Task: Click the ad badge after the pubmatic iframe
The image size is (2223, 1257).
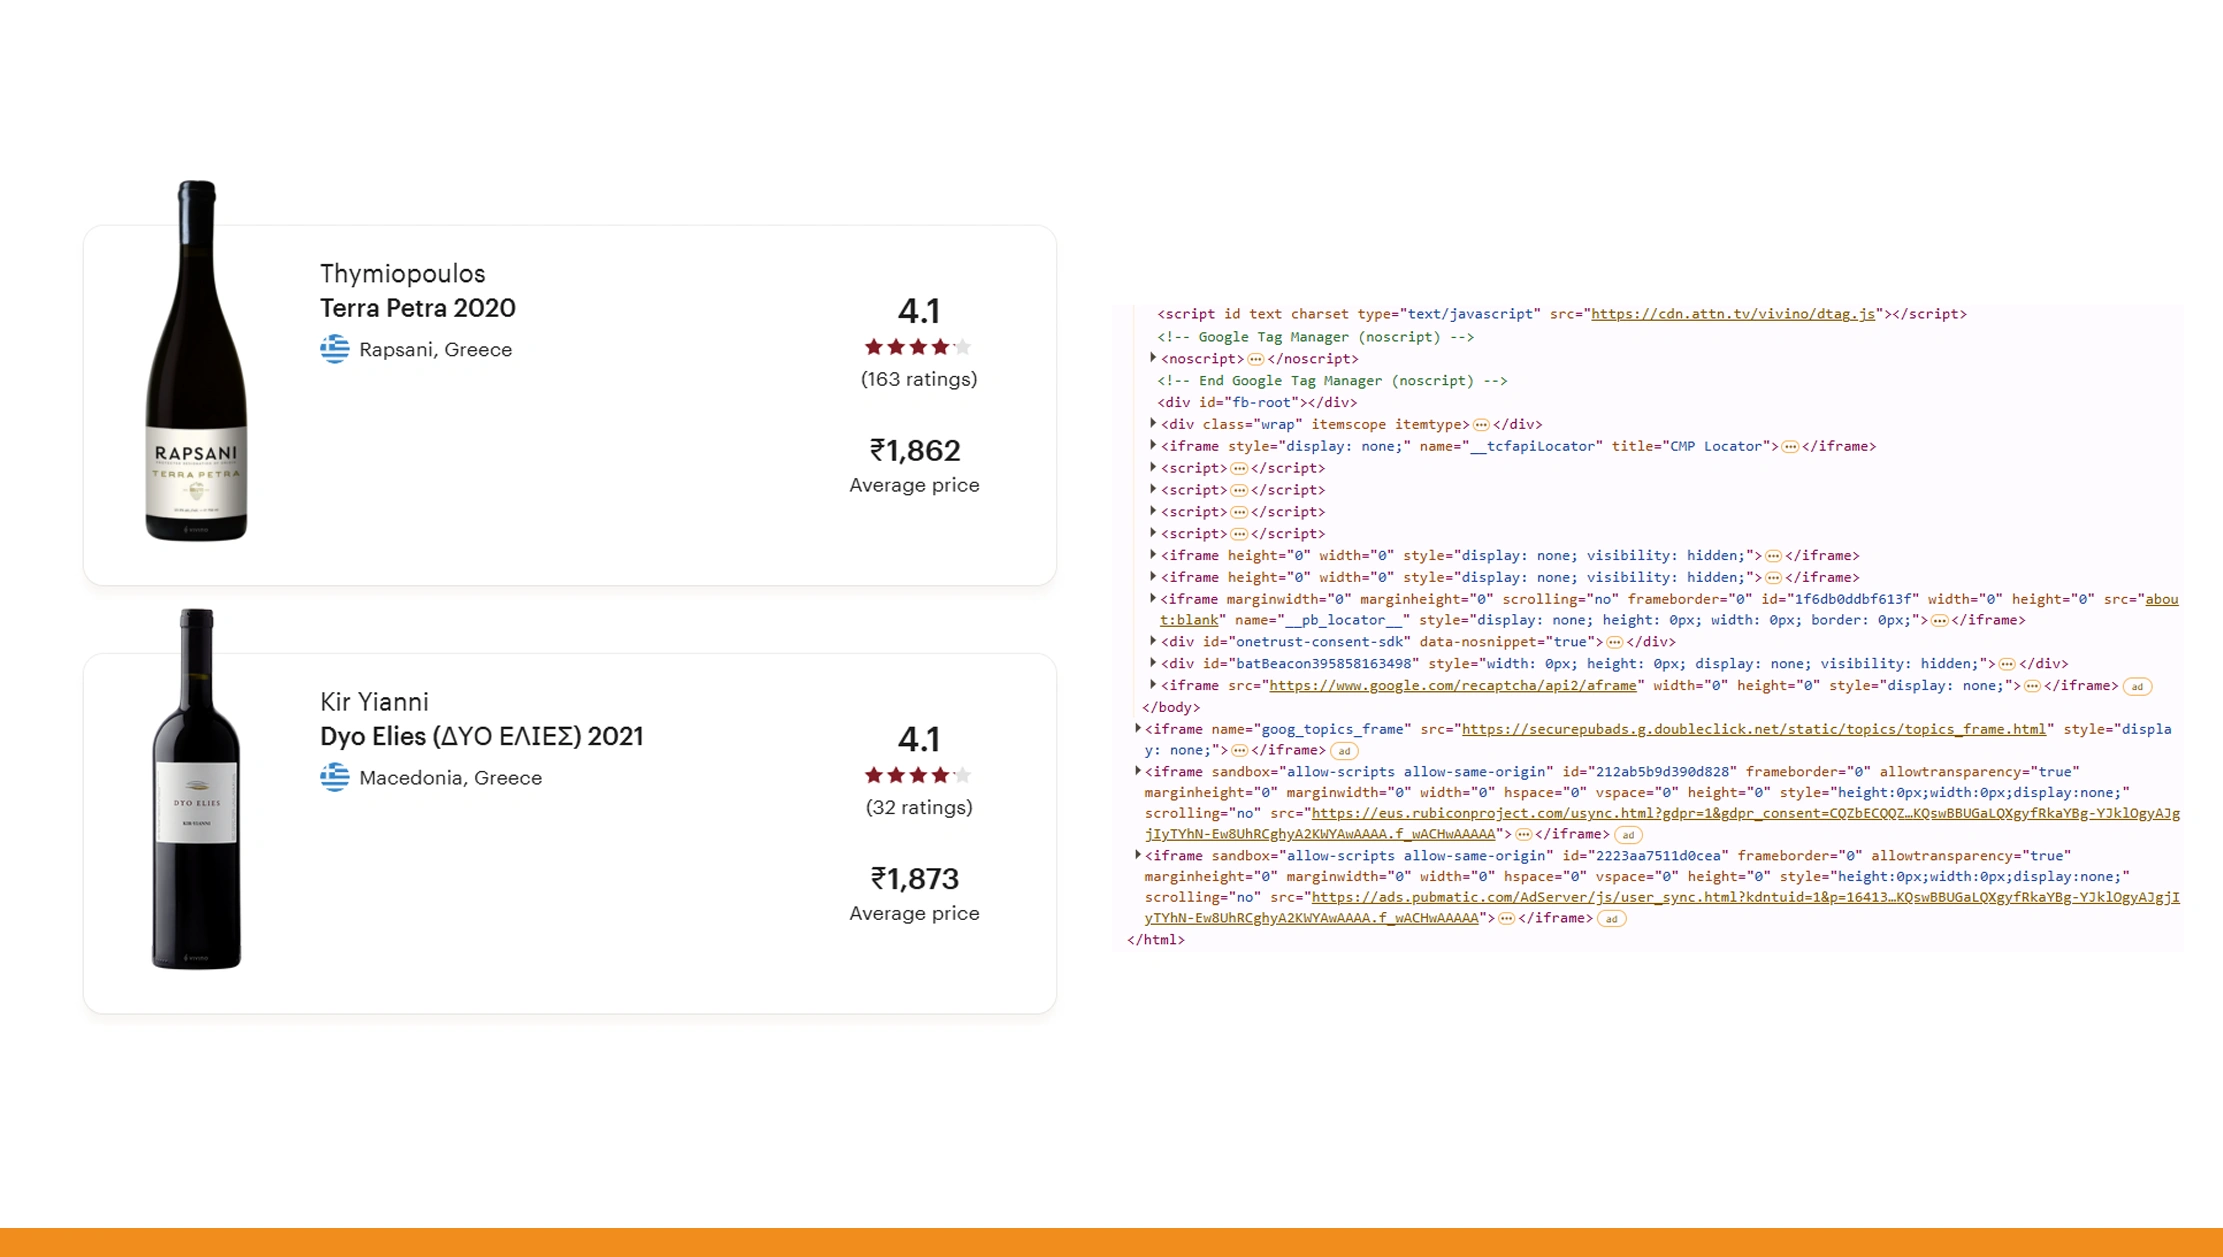Action: coord(1611,918)
